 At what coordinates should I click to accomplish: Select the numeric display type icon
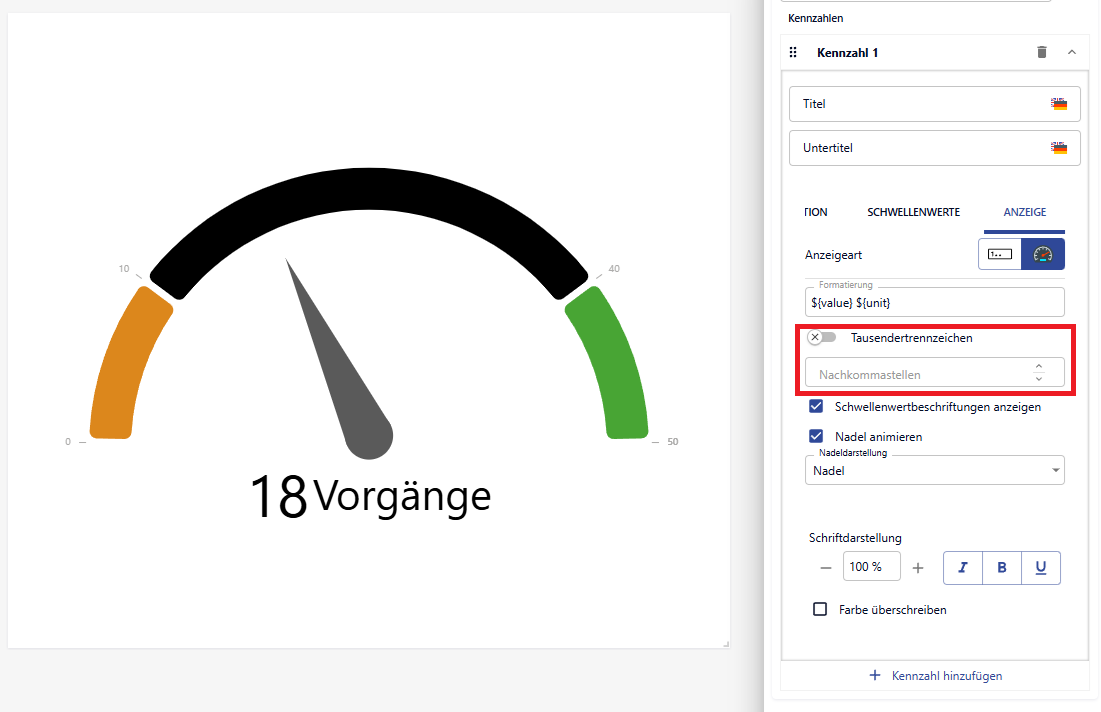click(x=1000, y=254)
